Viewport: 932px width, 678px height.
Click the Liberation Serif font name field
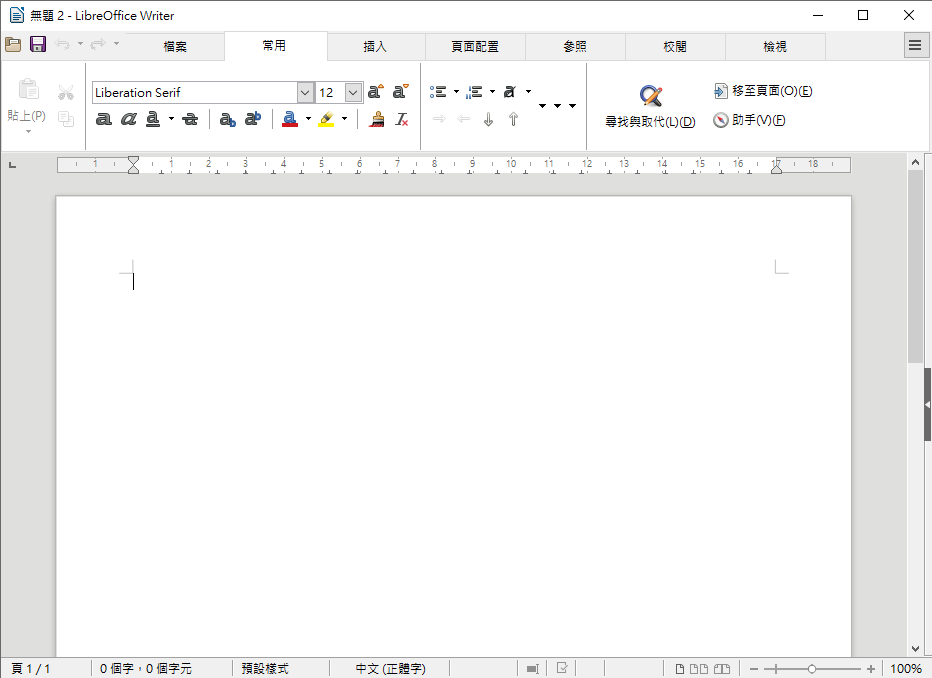pyautogui.click(x=195, y=93)
